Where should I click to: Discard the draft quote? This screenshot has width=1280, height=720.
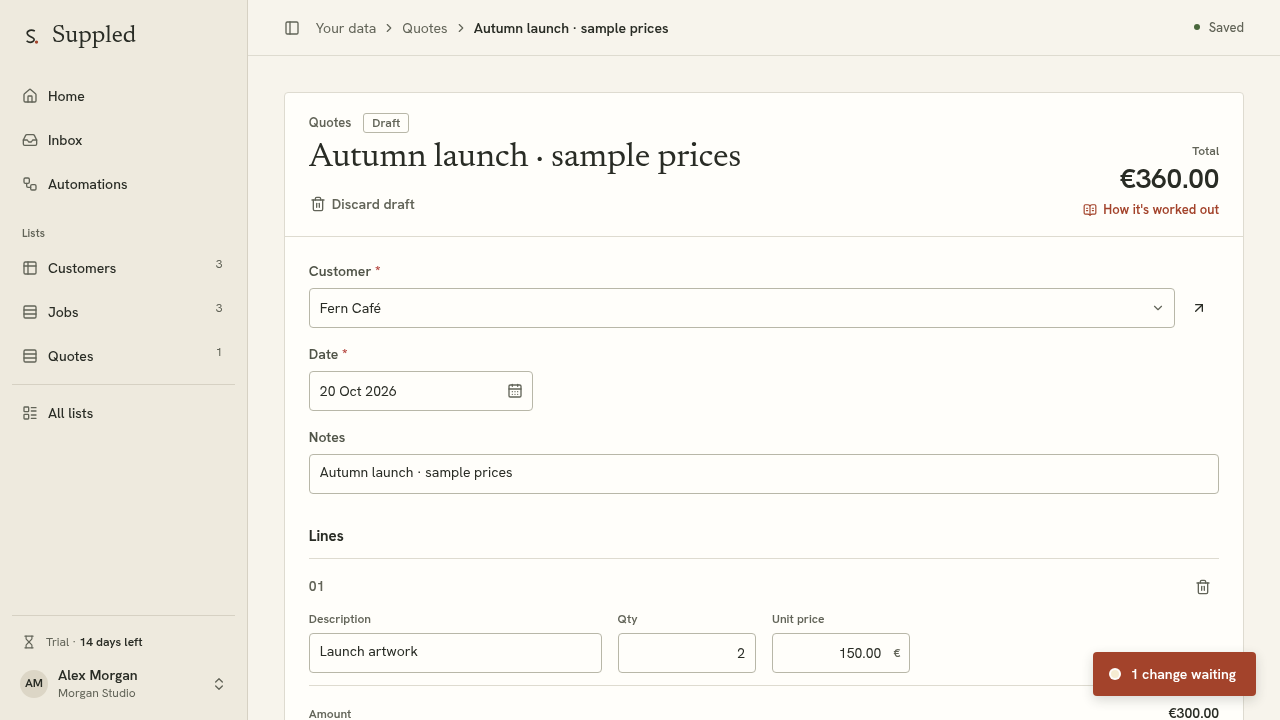(x=362, y=204)
